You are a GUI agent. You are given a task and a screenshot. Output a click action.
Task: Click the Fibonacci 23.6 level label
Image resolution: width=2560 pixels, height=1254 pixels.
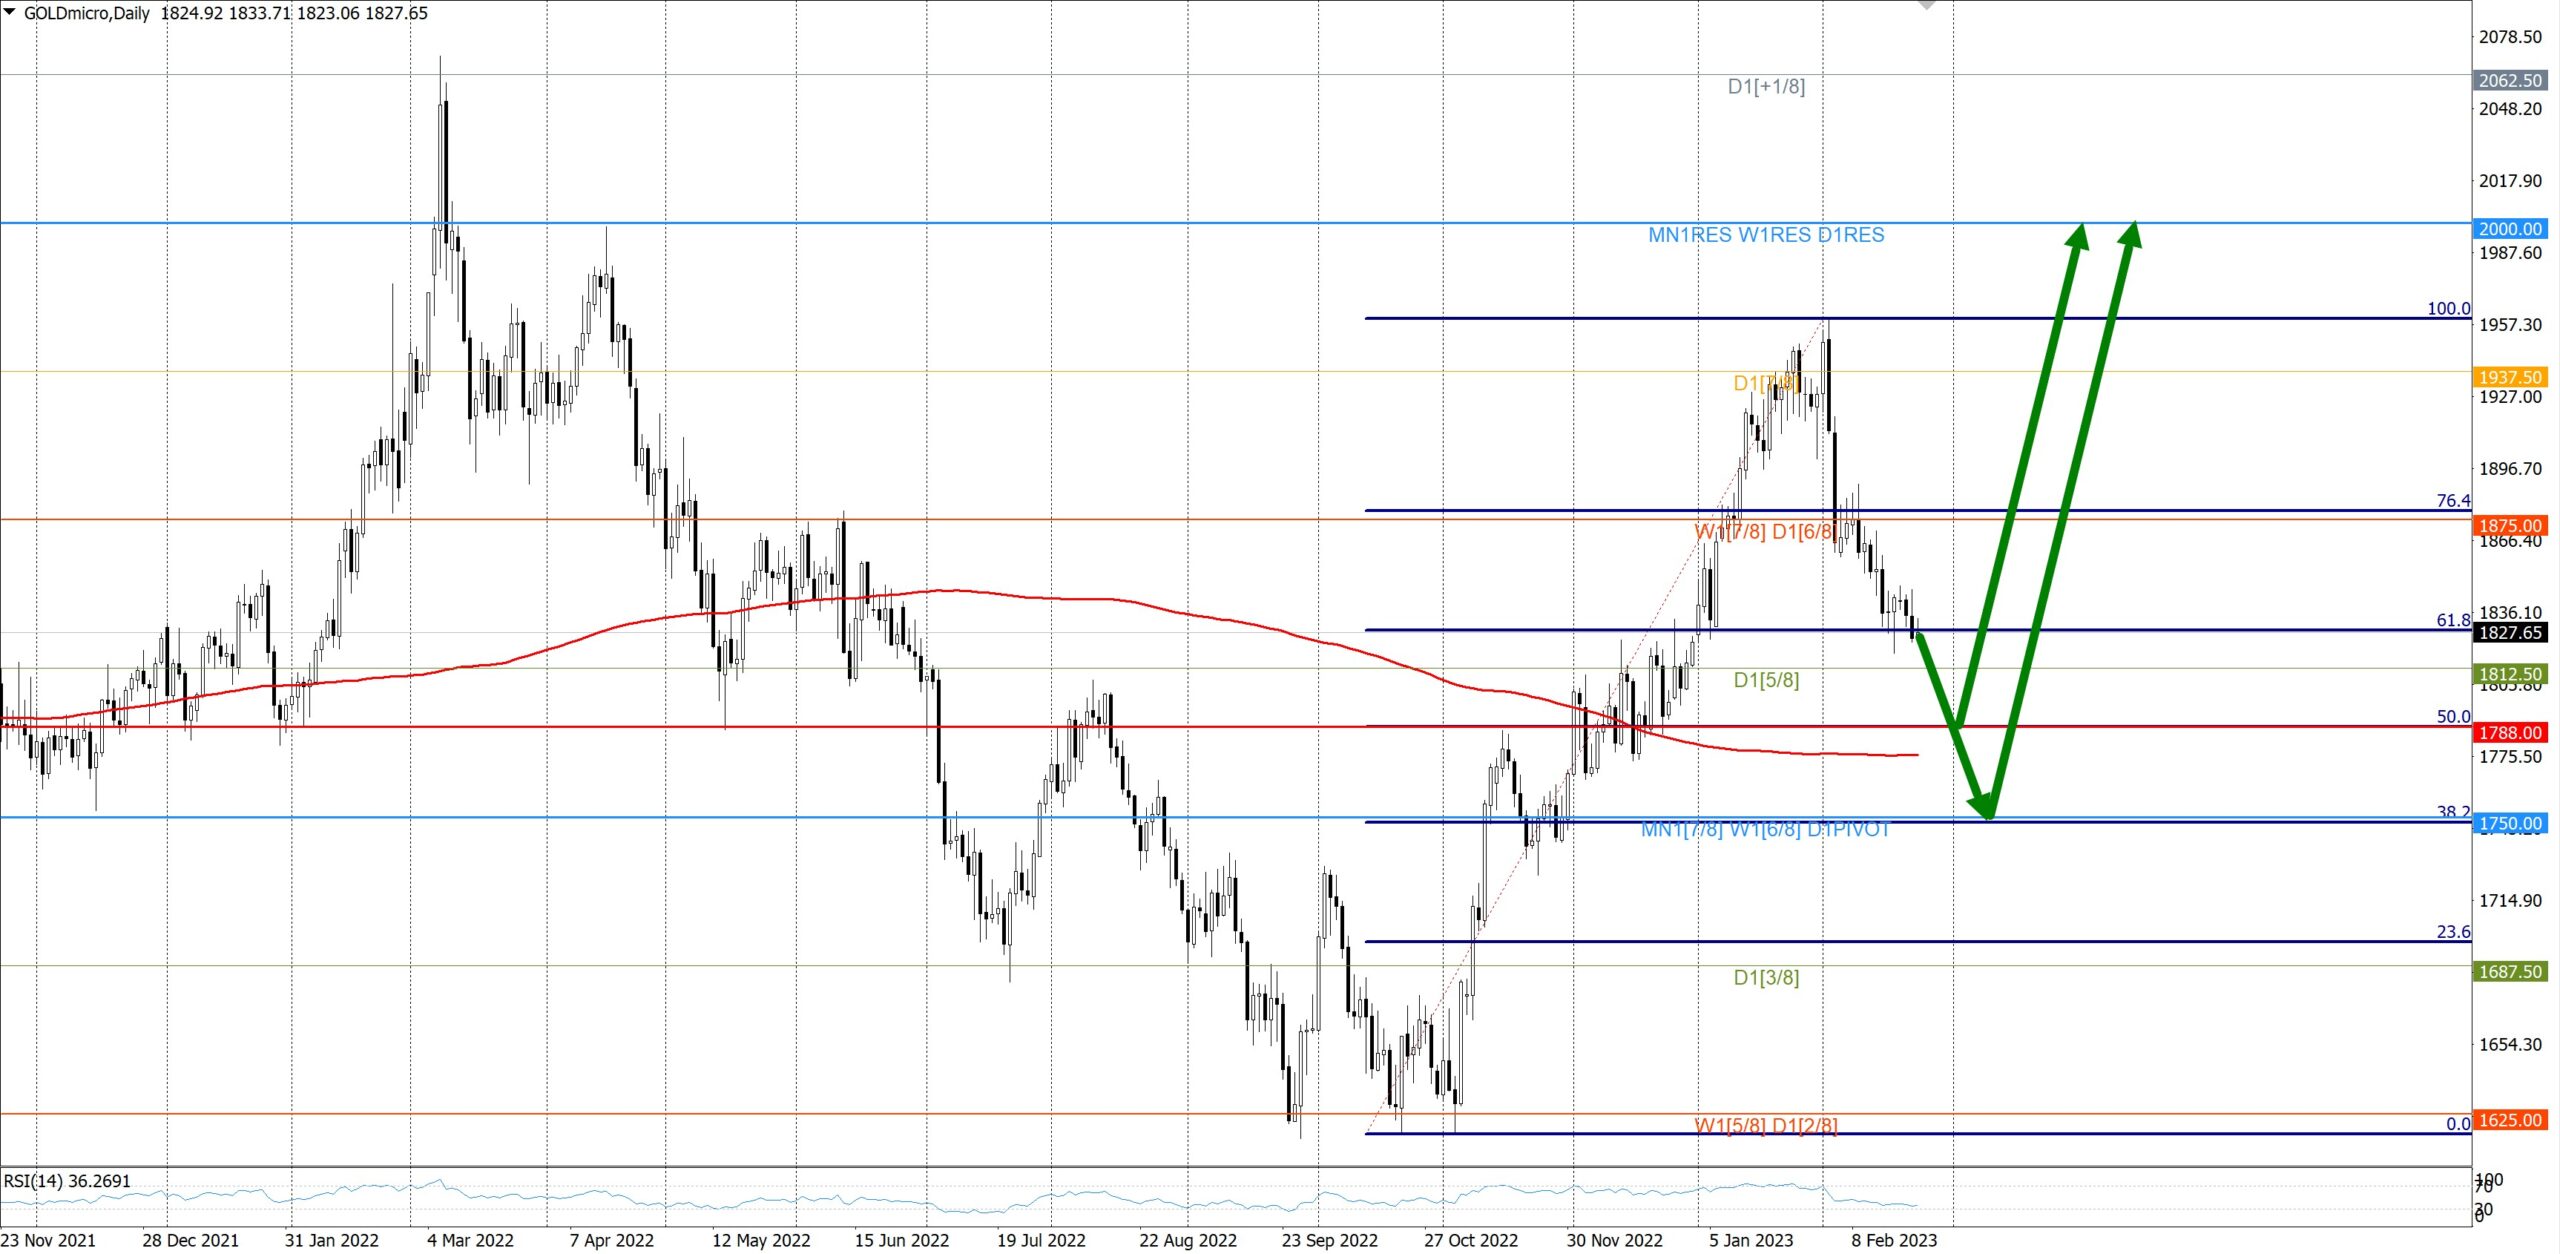[2452, 932]
